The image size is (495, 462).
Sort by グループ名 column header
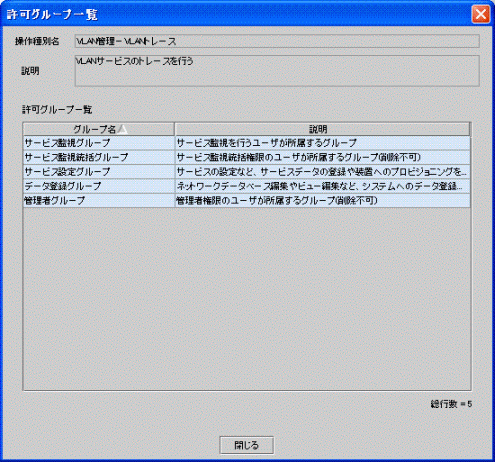[x=99, y=129]
